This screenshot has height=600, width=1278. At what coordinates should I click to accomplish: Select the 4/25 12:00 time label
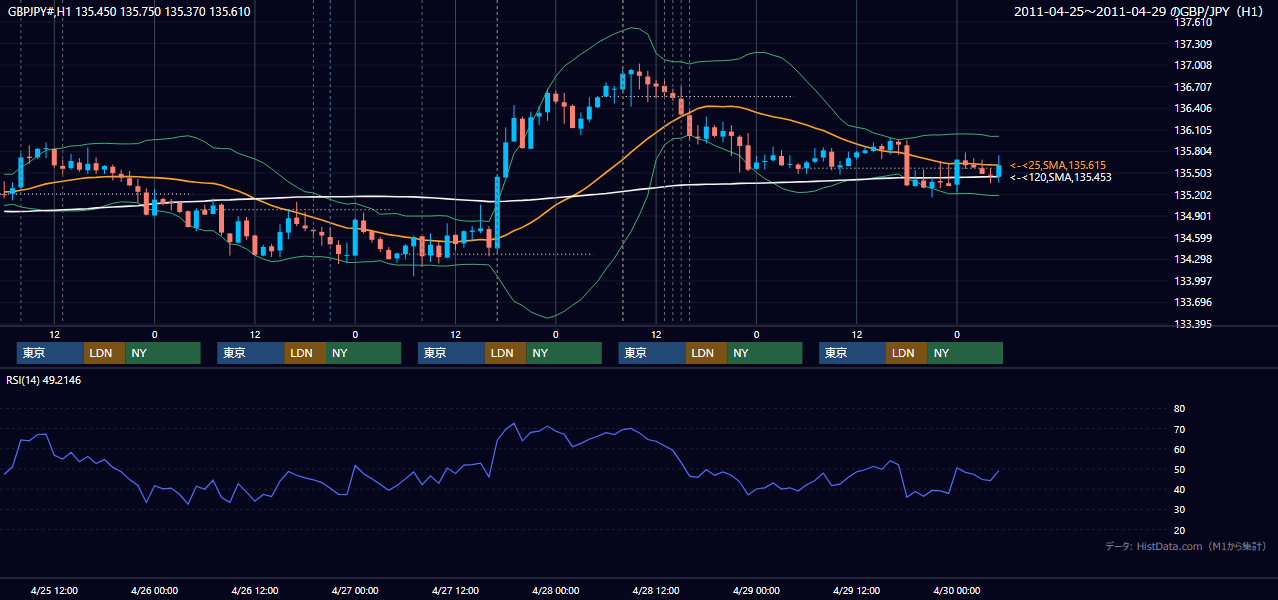54,590
